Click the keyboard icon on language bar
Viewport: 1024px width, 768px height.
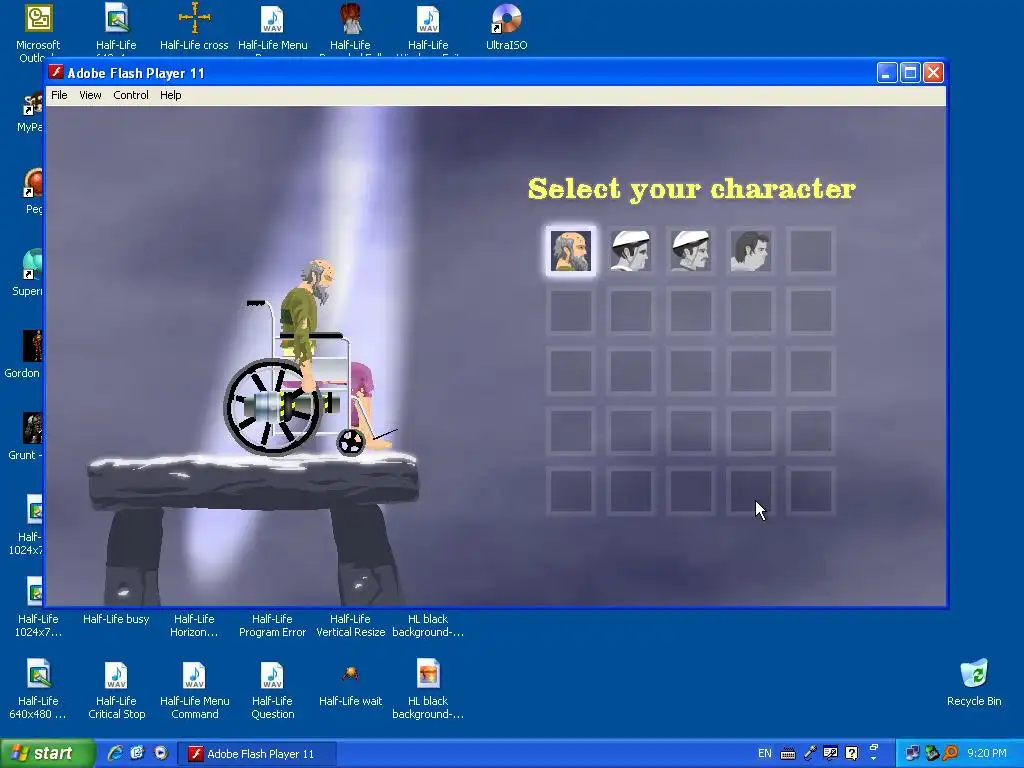coord(788,754)
